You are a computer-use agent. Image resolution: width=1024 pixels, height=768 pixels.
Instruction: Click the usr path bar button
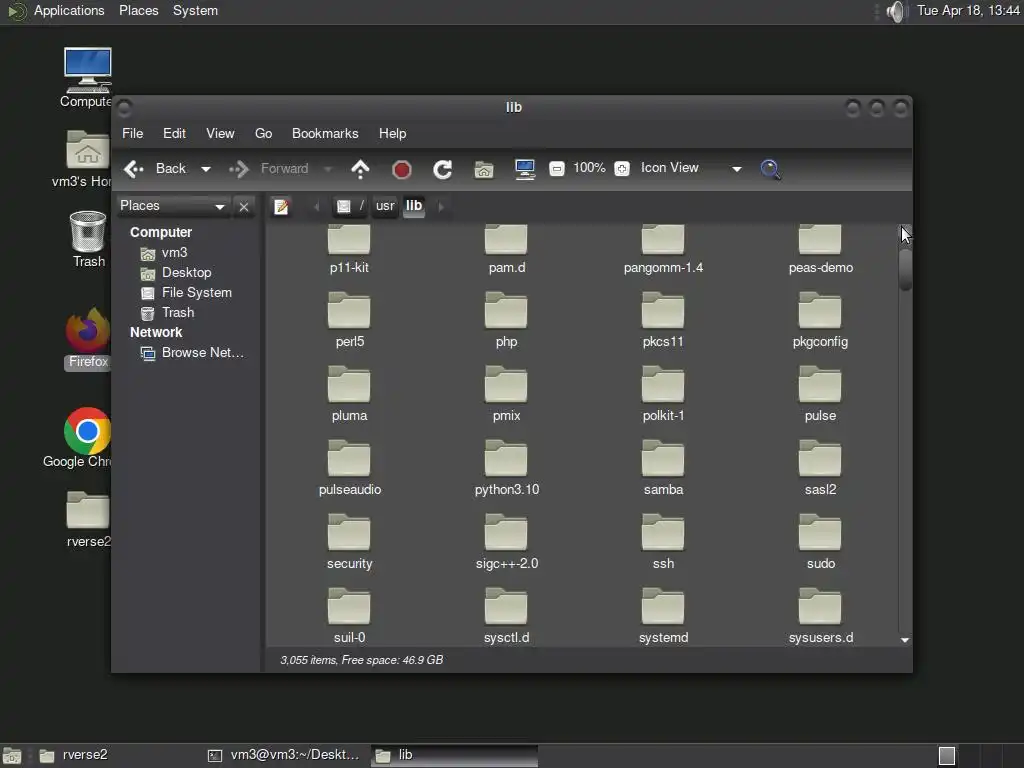pos(385,206)
